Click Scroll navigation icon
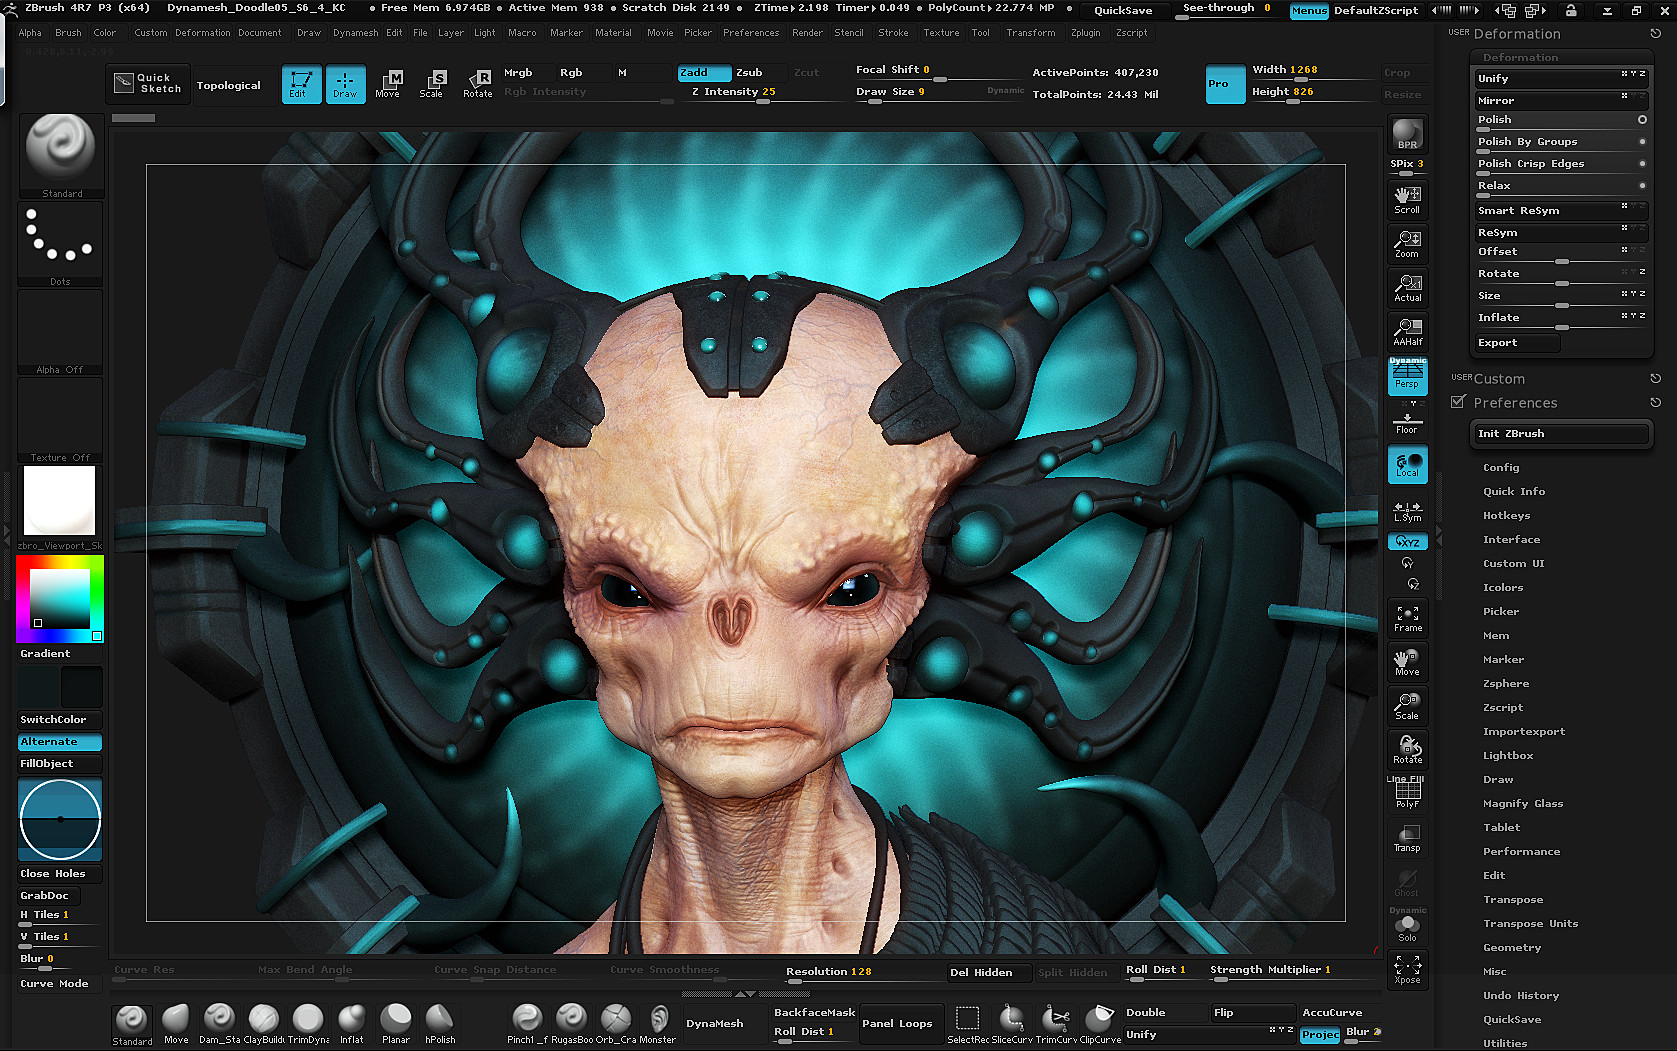The height and width of the screenshot is (1051, 1677). [1407, 200]
